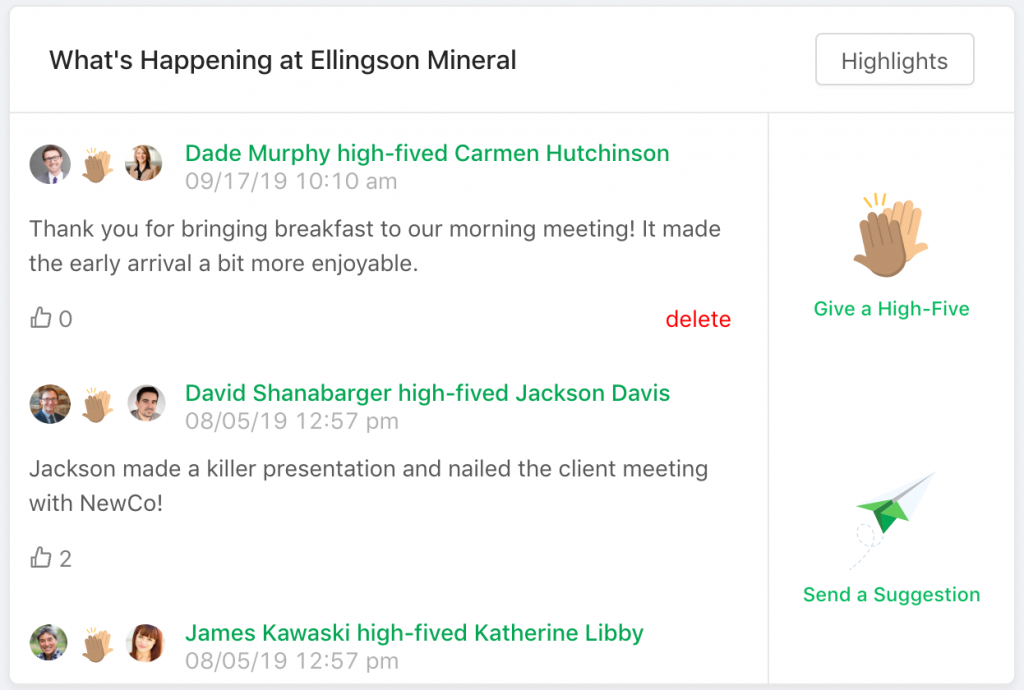Open the James Kawaski high-fived Katherine Libby headline
The image size is (1024, 690).
click(x=414, y=633)
